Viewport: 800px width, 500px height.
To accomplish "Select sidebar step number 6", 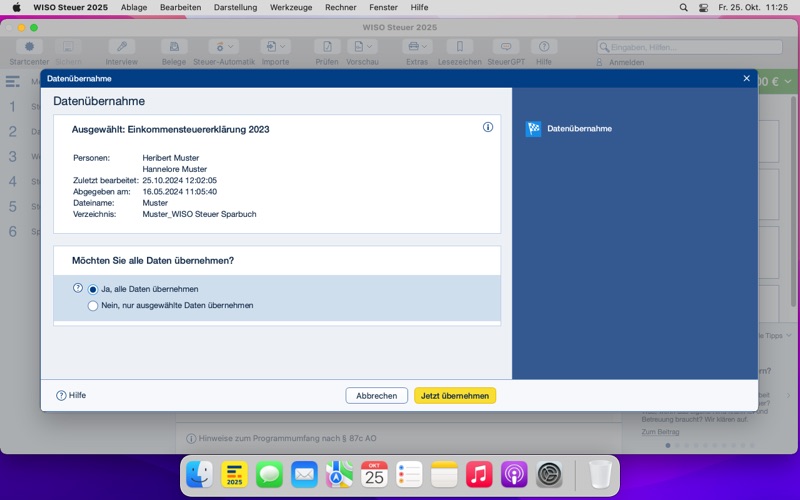I will coord(13,232).
